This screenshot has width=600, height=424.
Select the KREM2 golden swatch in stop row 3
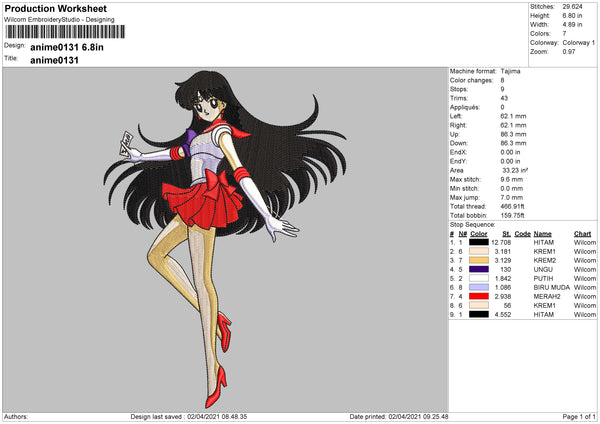[x=479, y=260]
